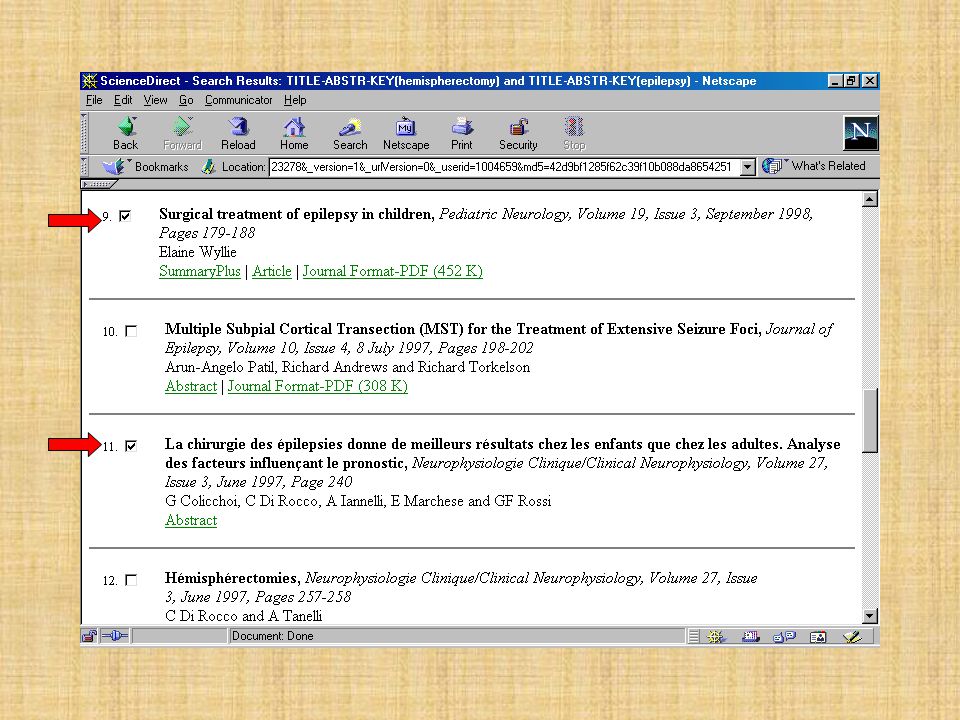This screenshot has width=960, height=720.
Task: Open the Help menu
Action: point(295,100)
